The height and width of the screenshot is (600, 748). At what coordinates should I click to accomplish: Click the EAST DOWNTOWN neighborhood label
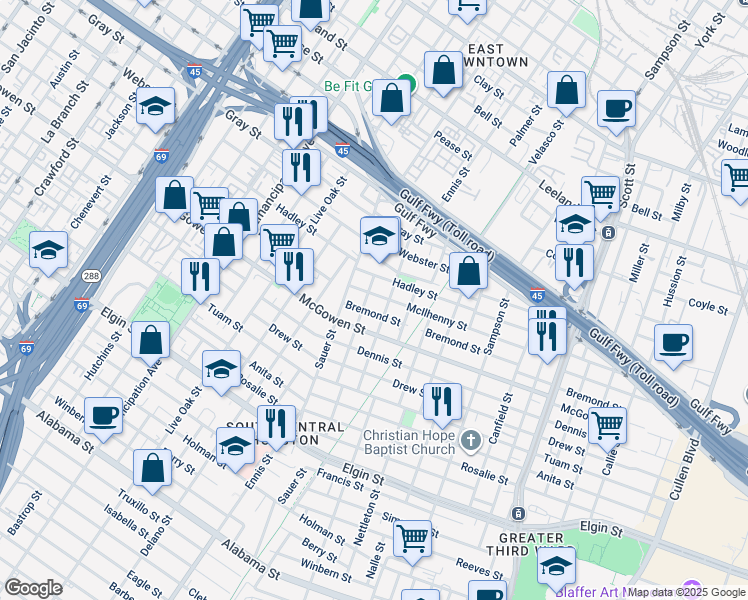point(491,55)
